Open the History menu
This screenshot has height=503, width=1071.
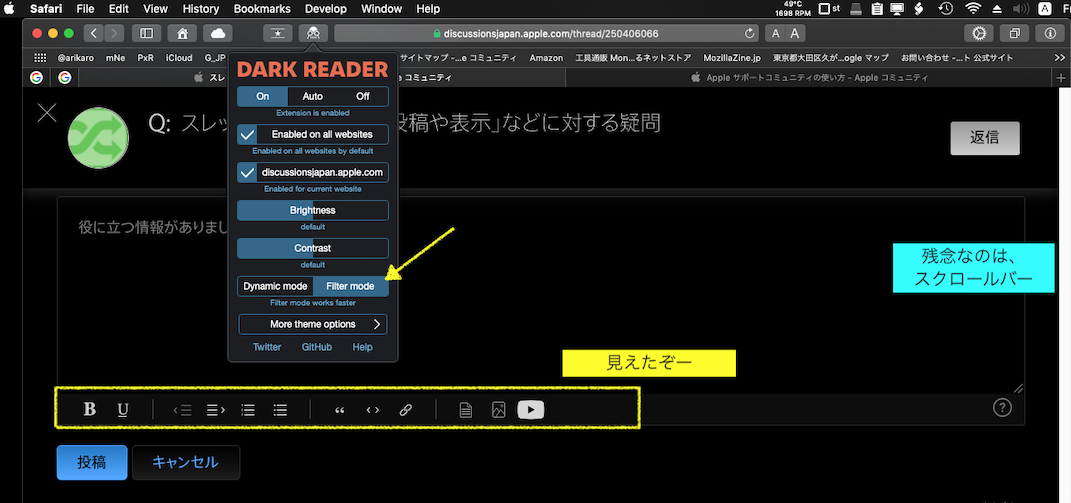pyautogui.click(x=201, y=9)
